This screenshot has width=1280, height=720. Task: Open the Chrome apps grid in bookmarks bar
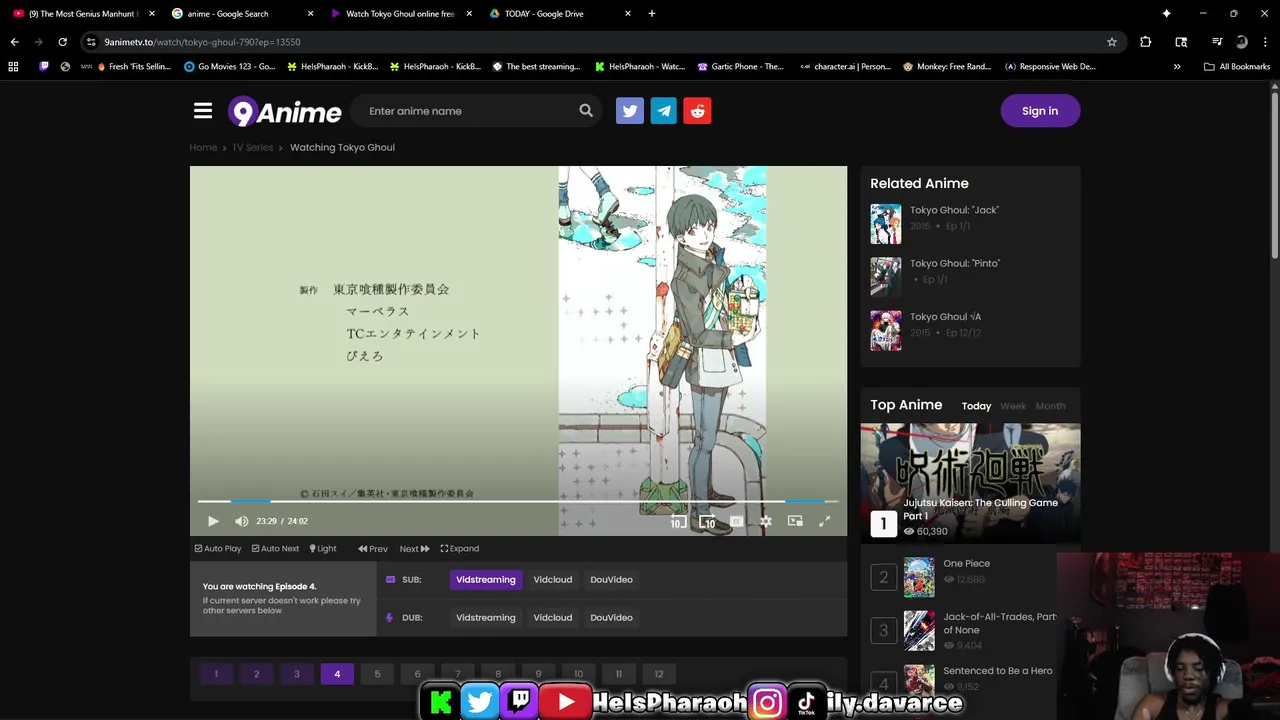tap(13, 67)
